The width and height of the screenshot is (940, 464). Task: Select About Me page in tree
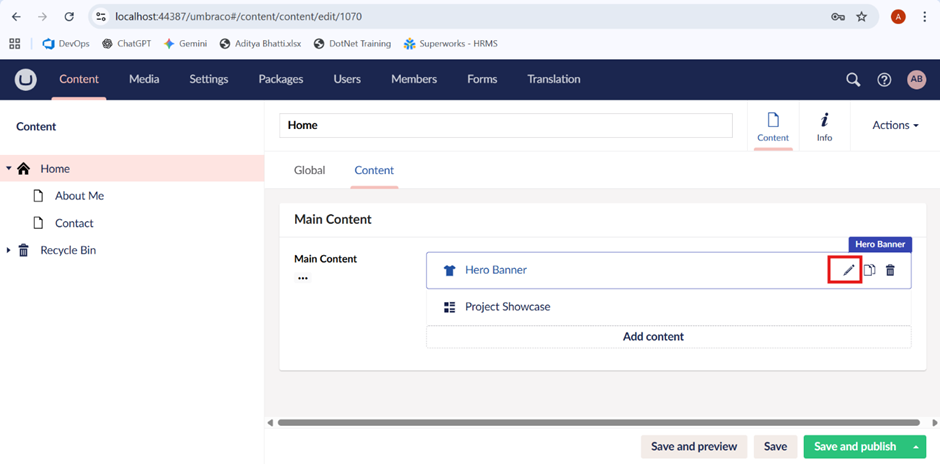tap(79, 196)
